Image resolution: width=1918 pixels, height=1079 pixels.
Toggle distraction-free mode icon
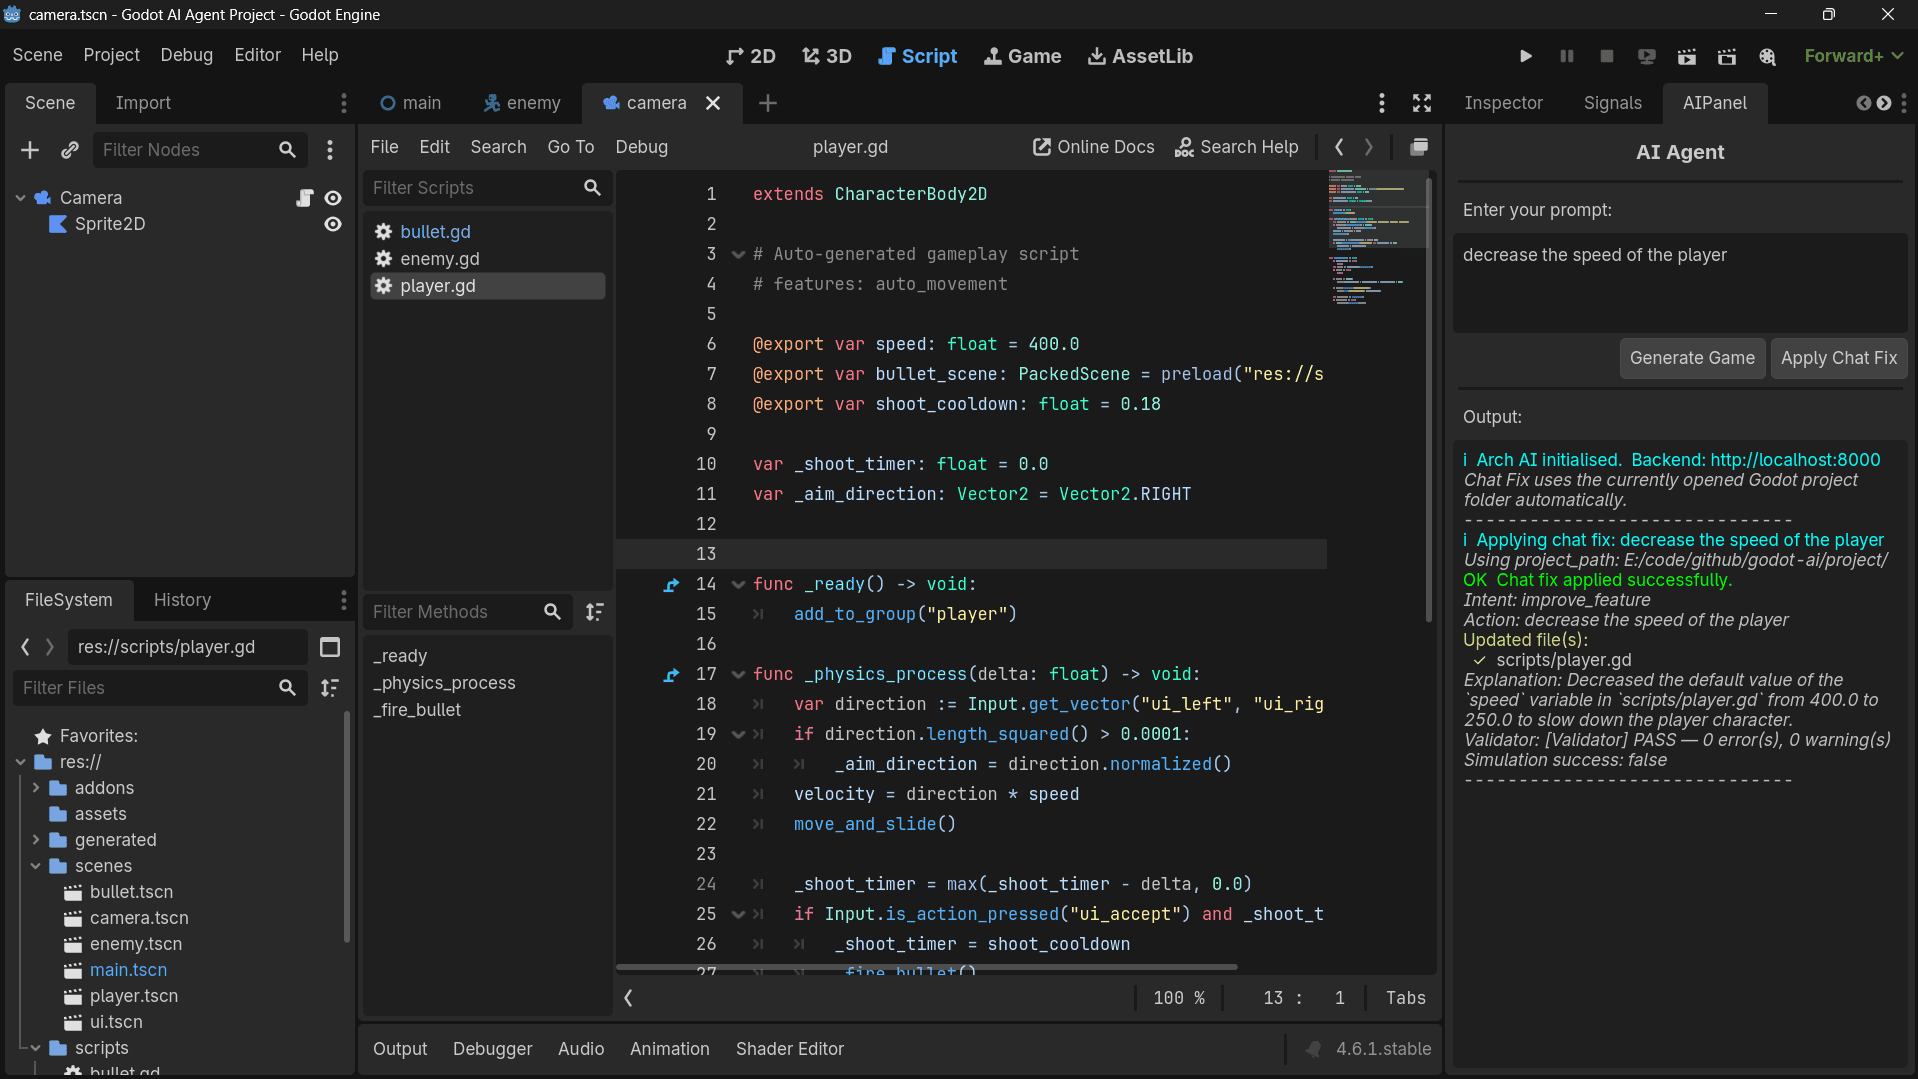[x=1422, y=103]
